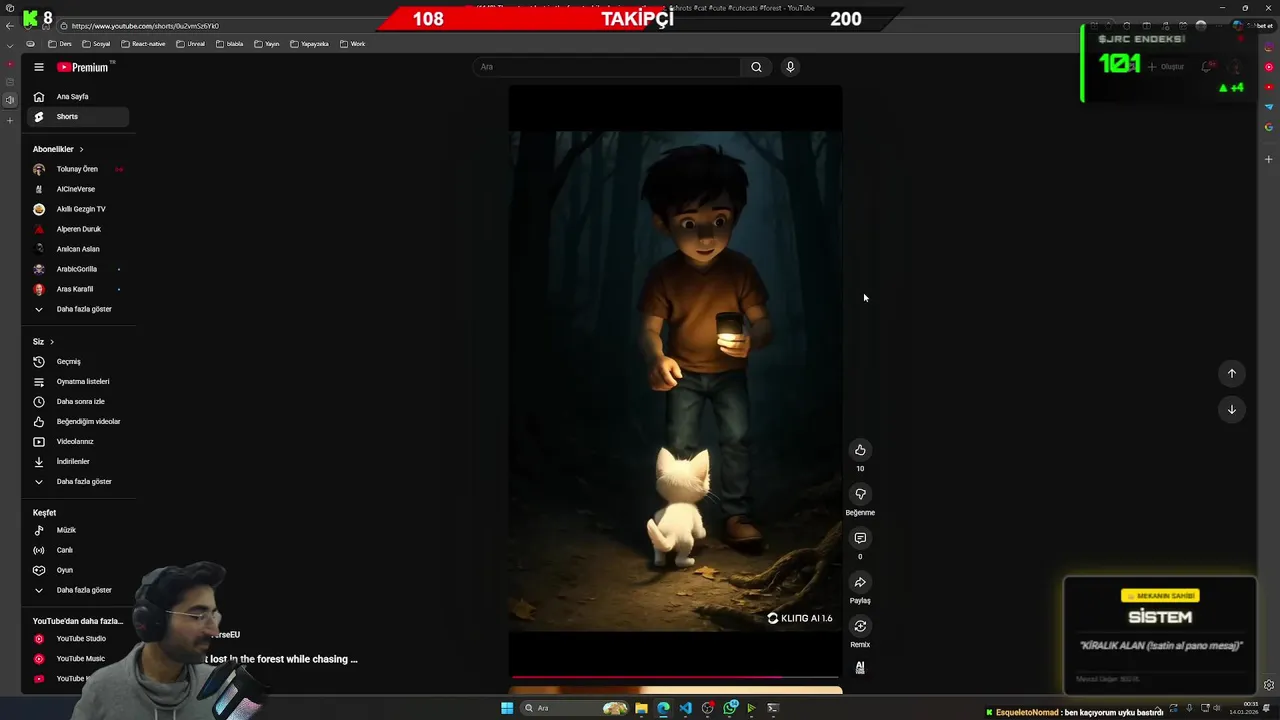
Task: Click the magnifier search button
Action: point(756,67)
